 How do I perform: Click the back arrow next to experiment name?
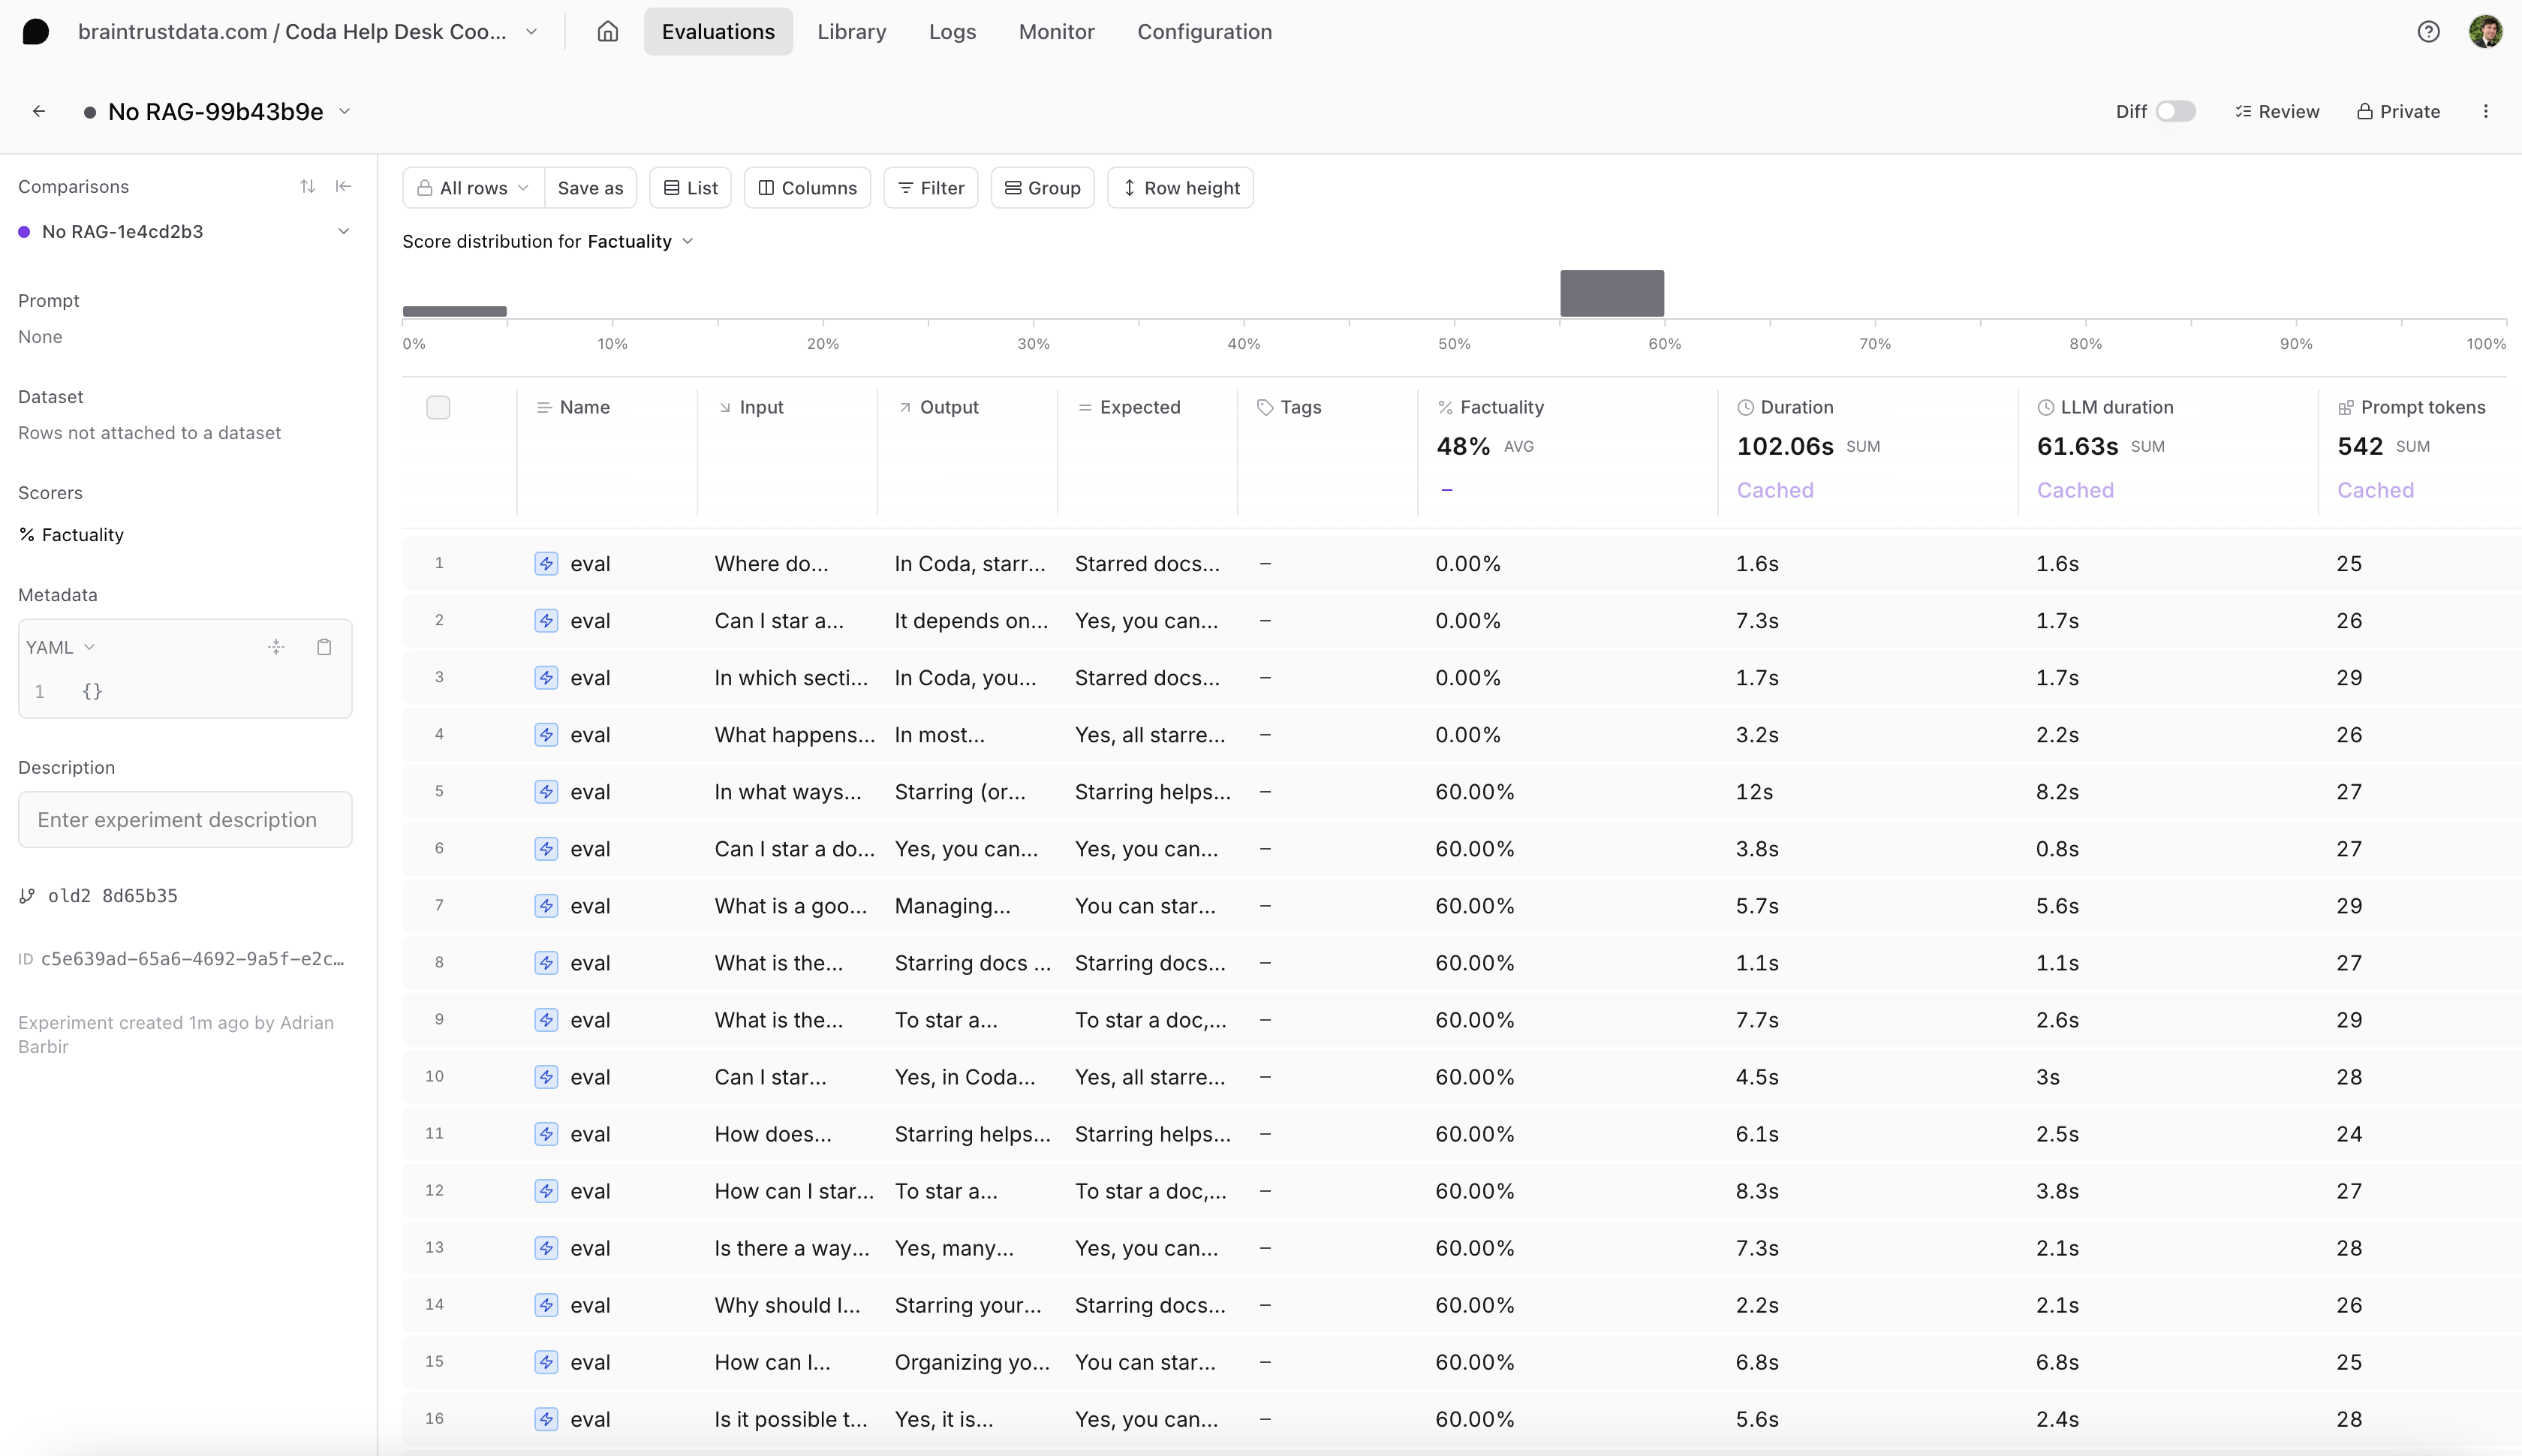coord(39,111)
